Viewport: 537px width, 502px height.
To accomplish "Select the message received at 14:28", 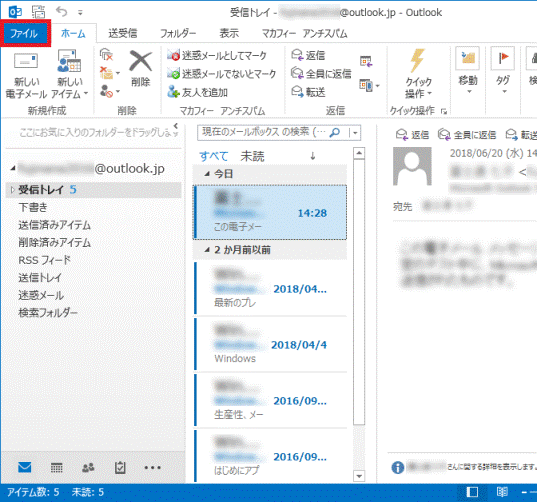I will tap(270, 212).
